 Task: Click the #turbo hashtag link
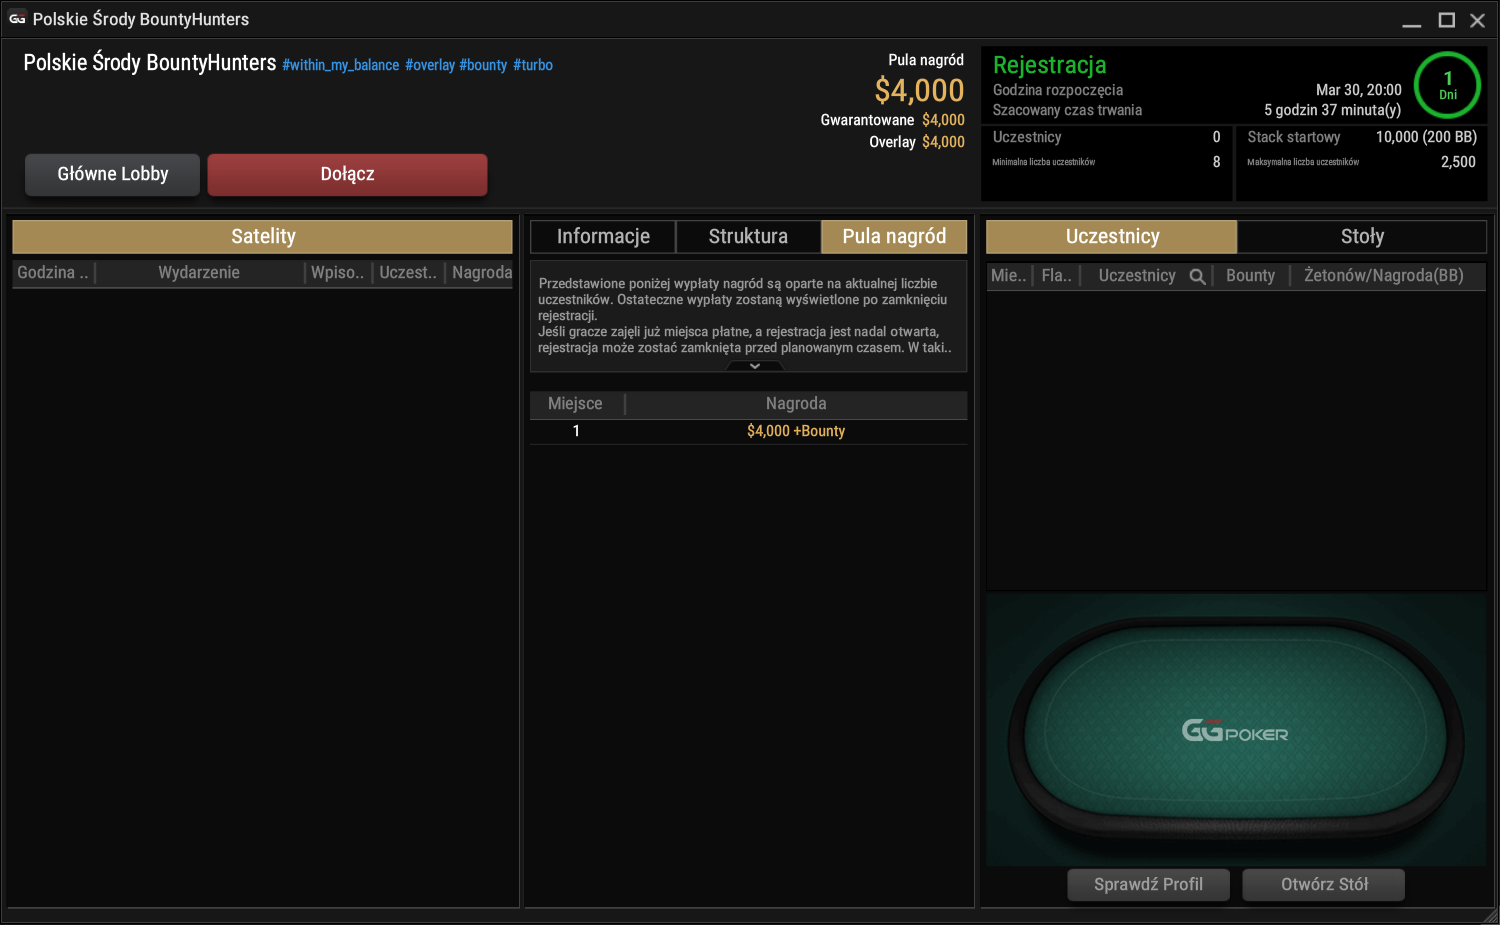click(533, 65)
